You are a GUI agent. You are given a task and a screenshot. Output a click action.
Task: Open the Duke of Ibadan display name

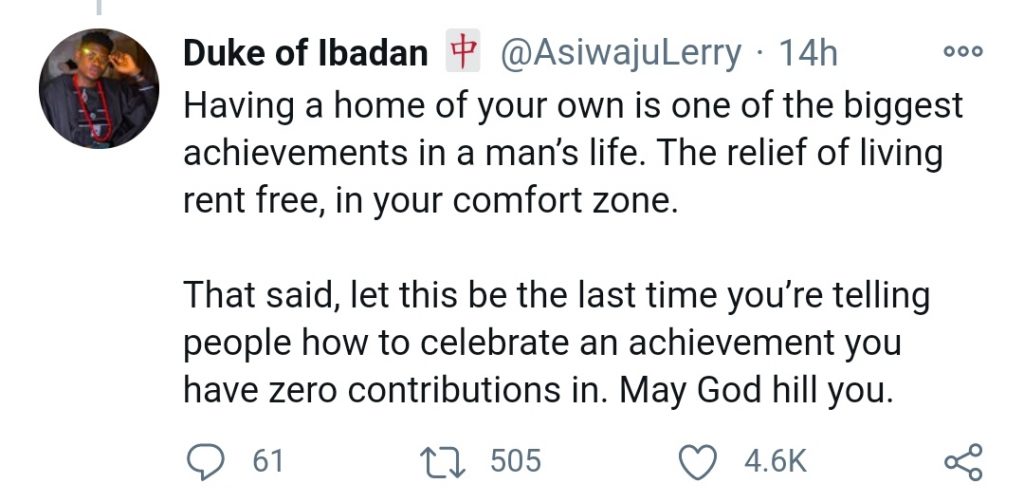point(306,54)
